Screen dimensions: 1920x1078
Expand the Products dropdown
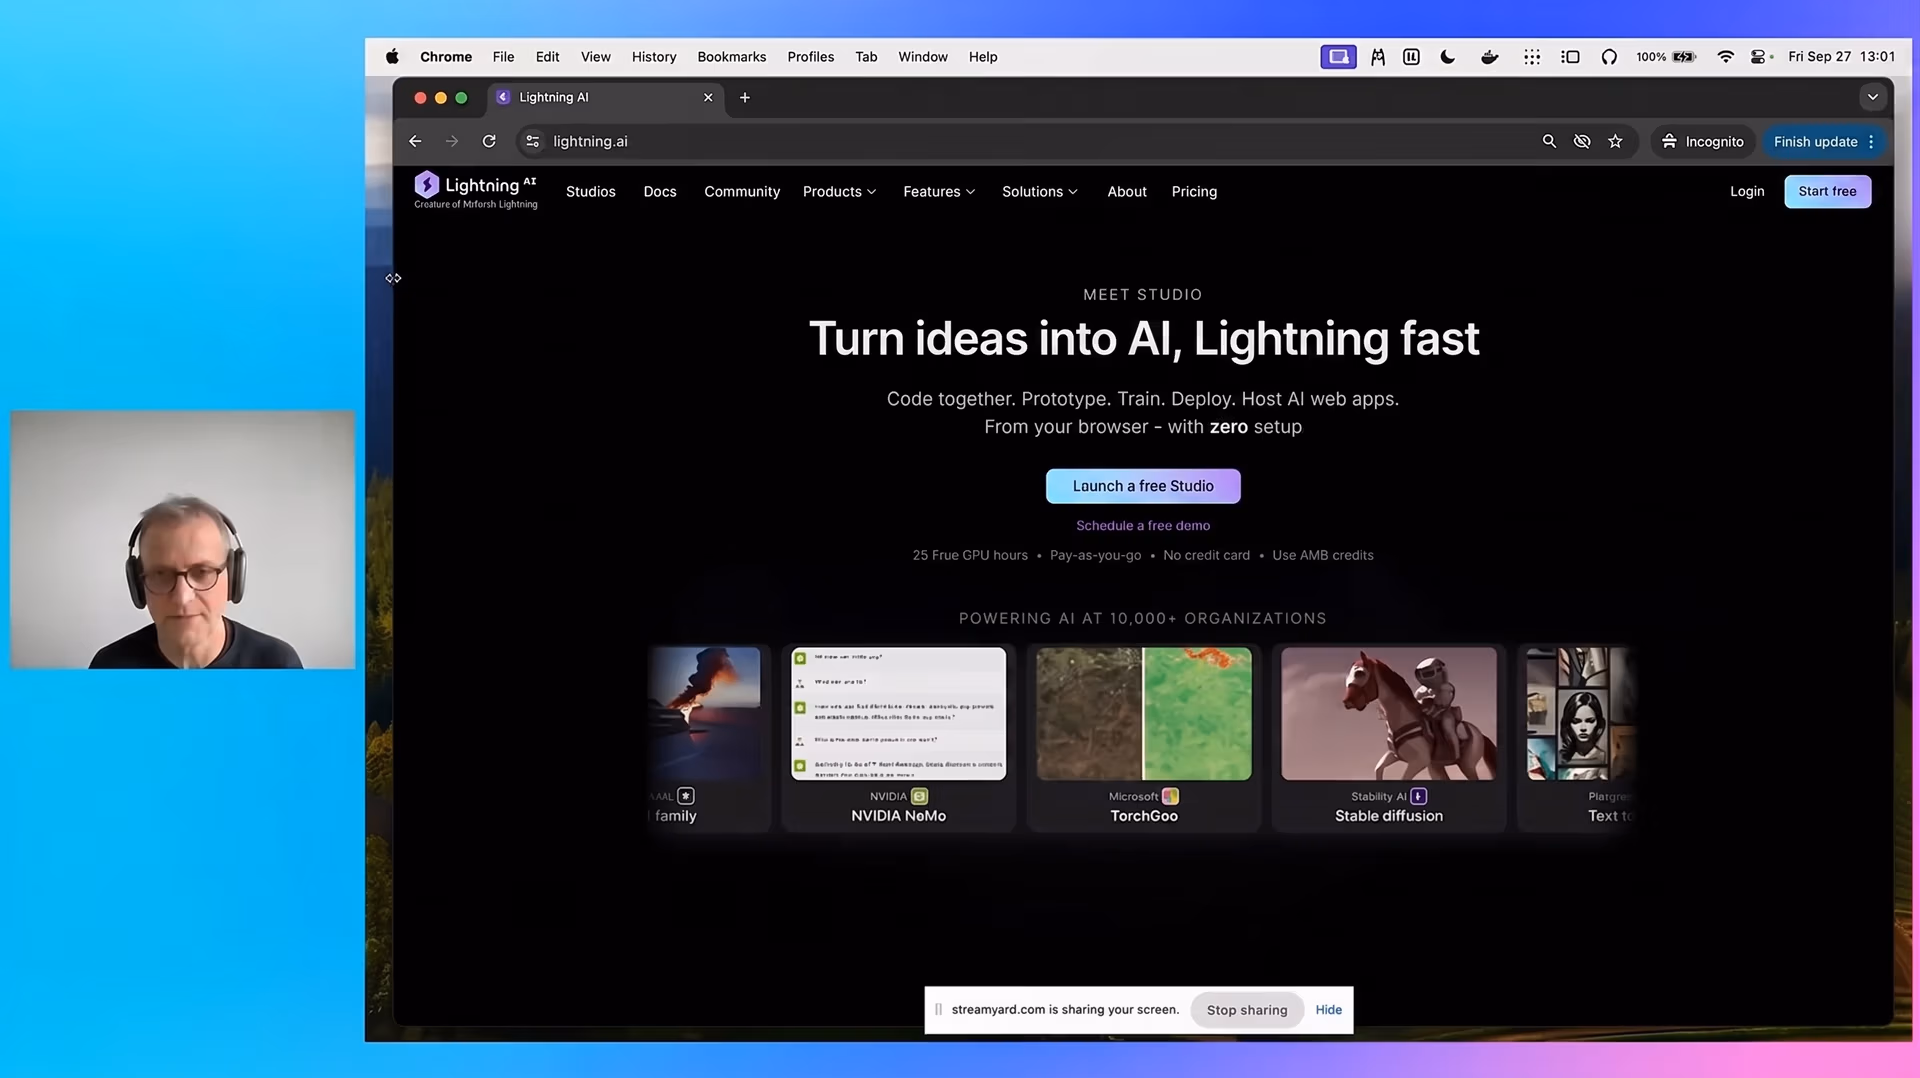[839, 191]
